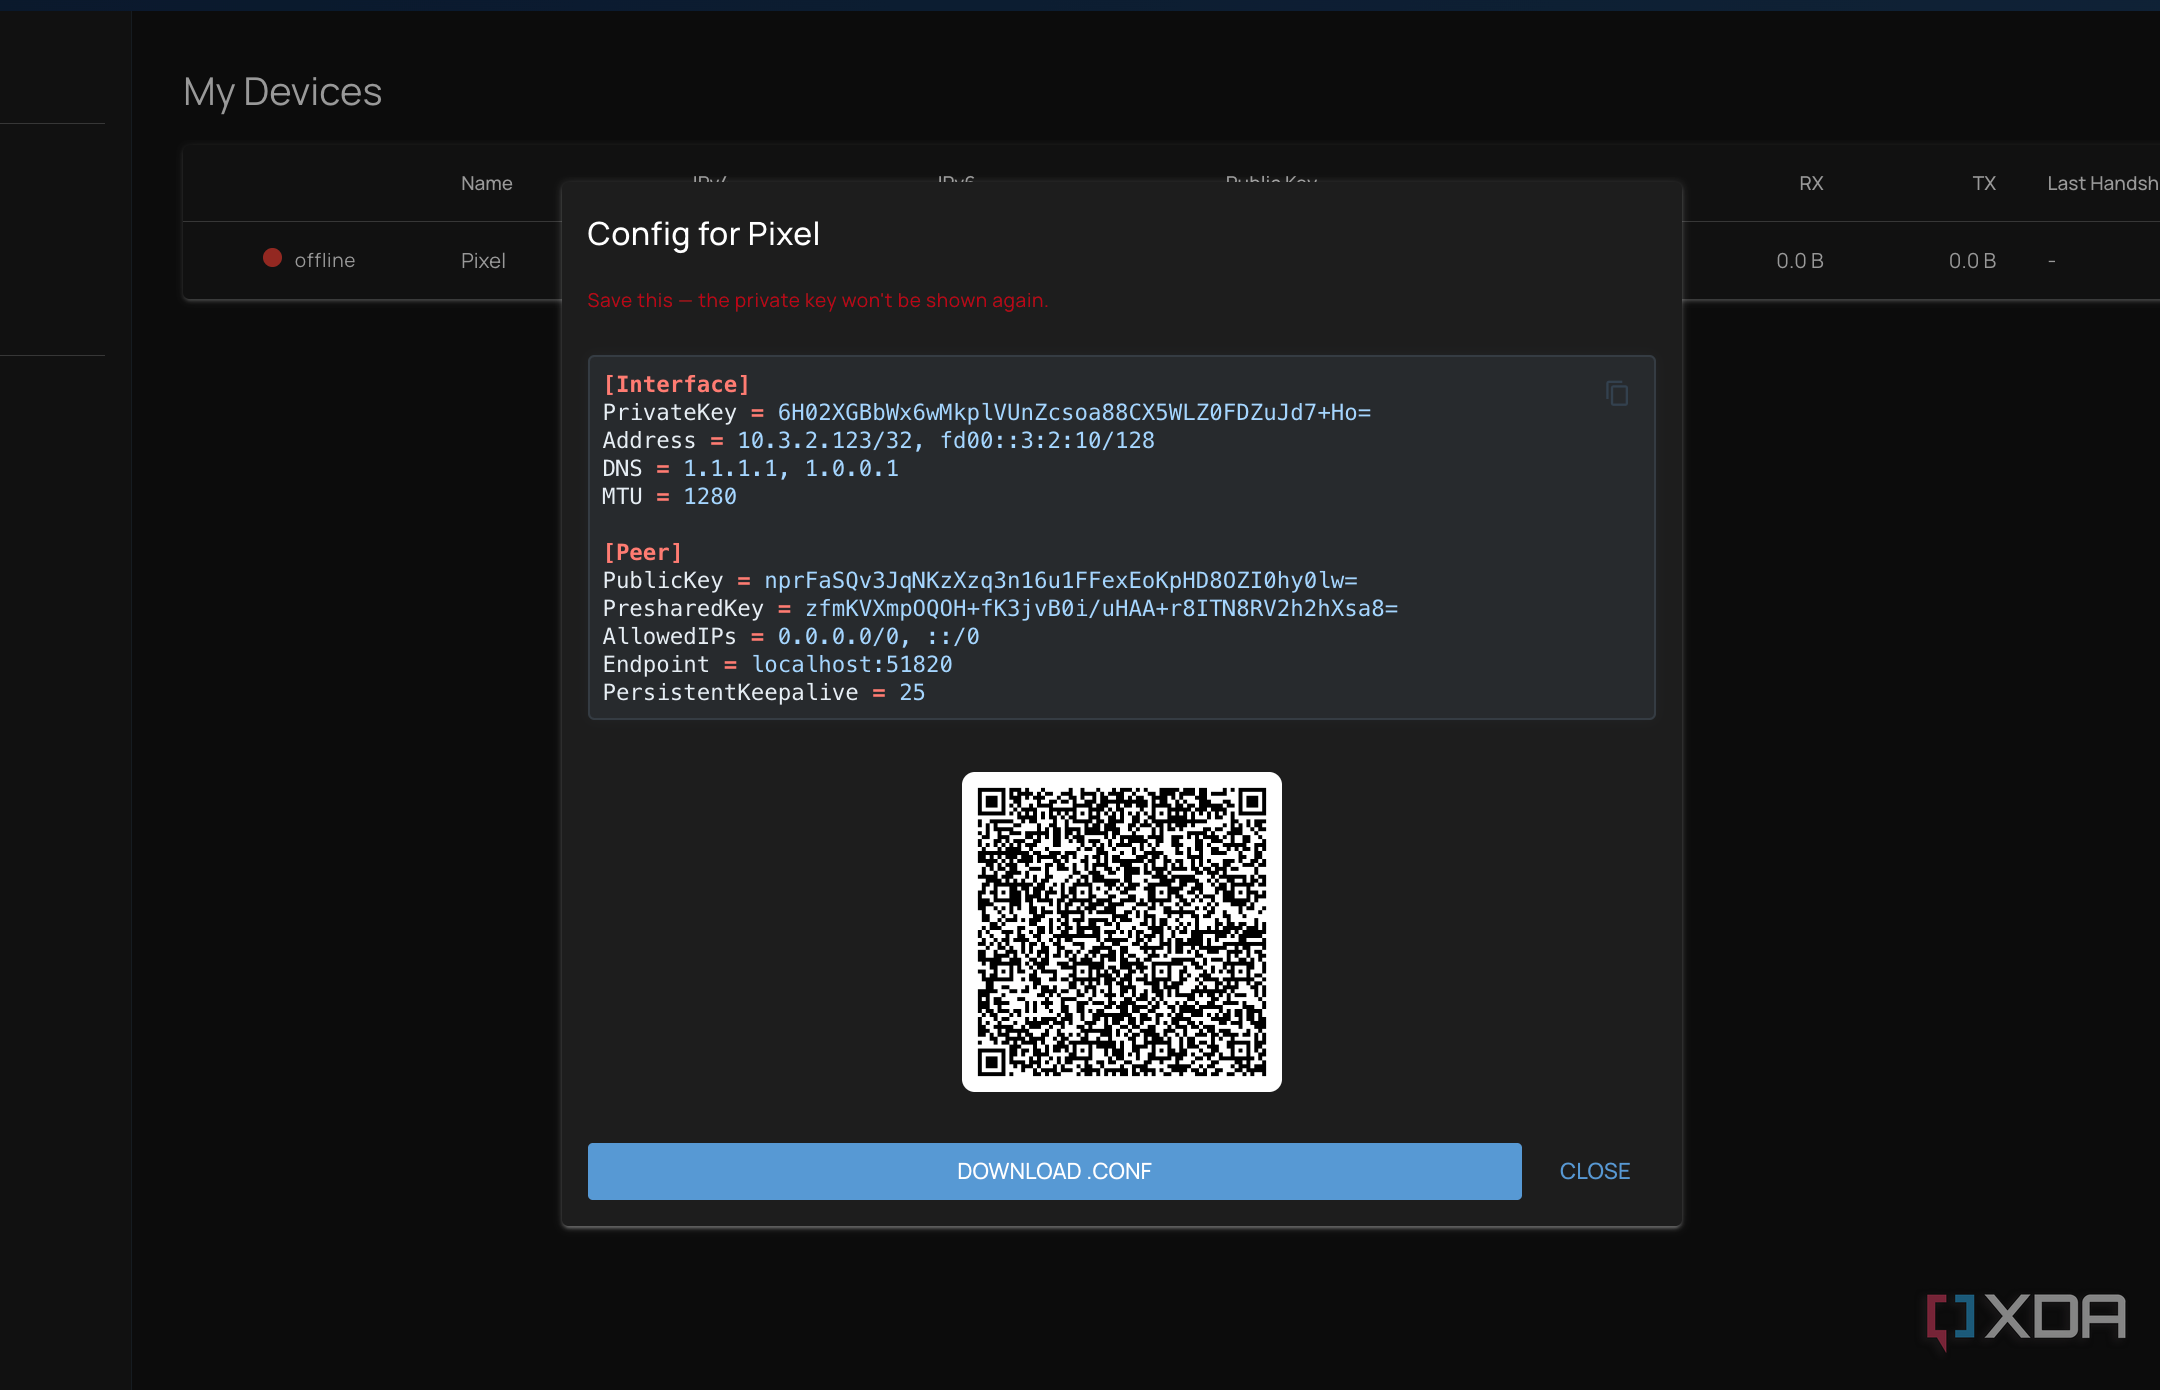Click the QR code image
The width and height of the screenshot is (2160, 1390).
(x=1121, y=931)
